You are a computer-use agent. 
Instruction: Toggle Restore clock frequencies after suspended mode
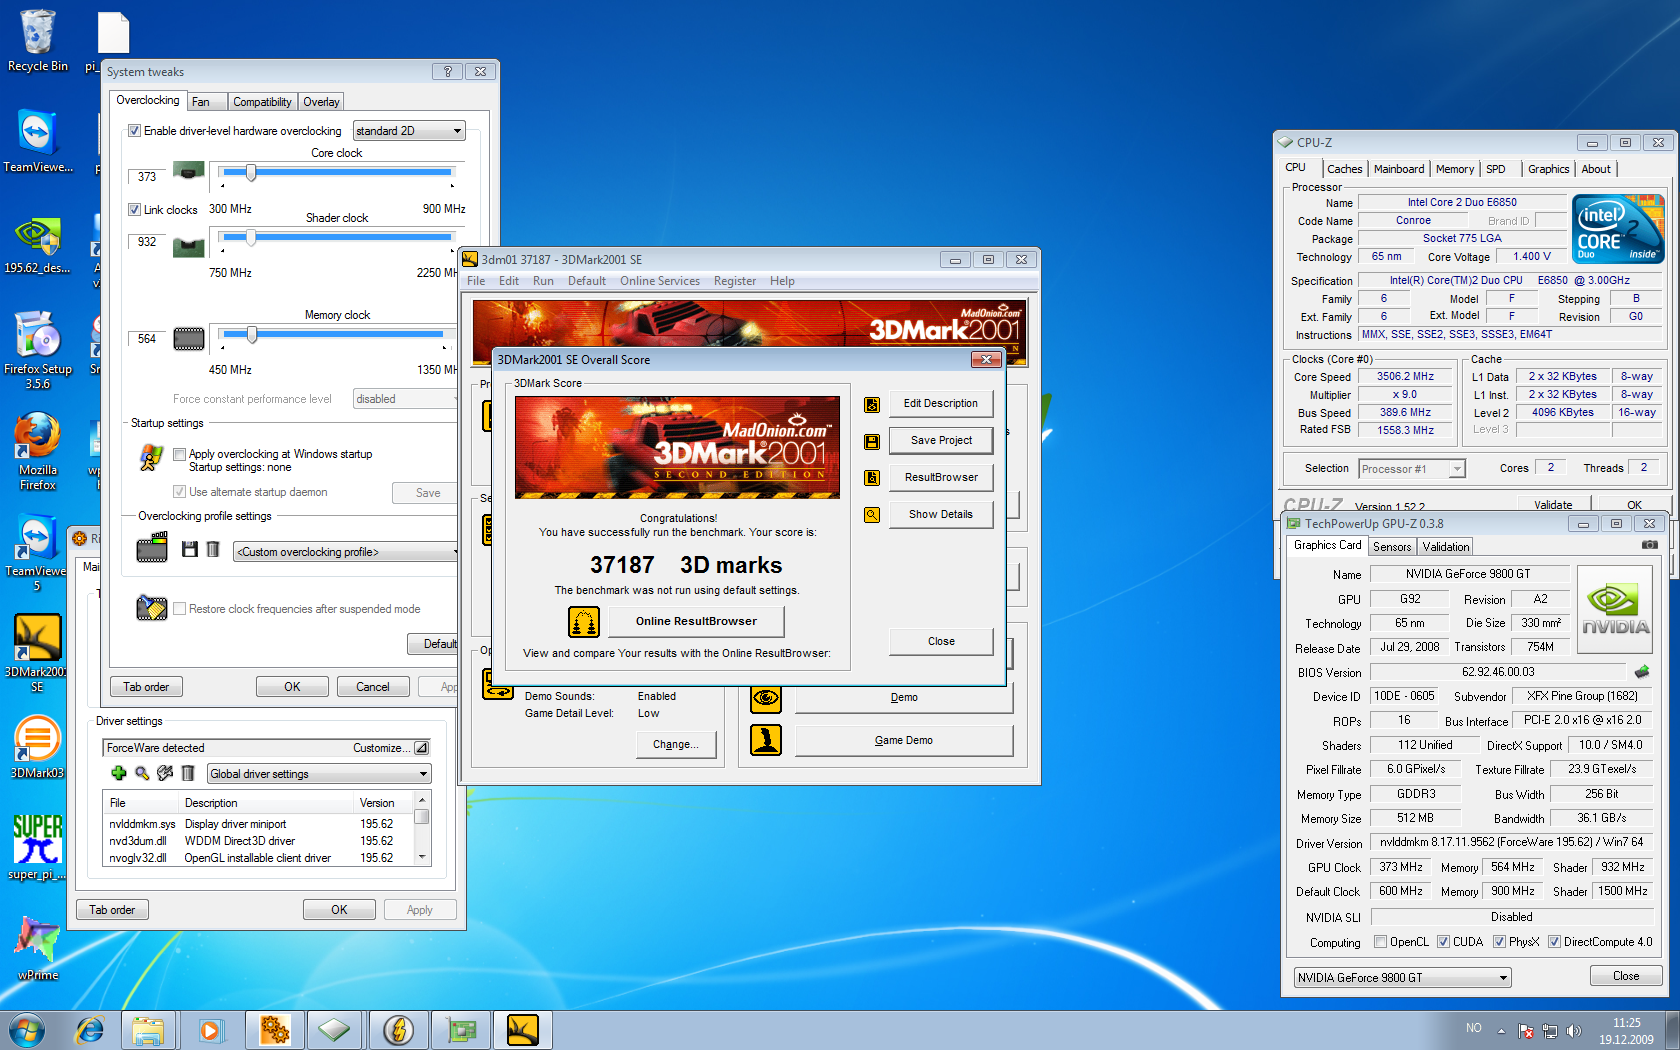coord(180,609)
